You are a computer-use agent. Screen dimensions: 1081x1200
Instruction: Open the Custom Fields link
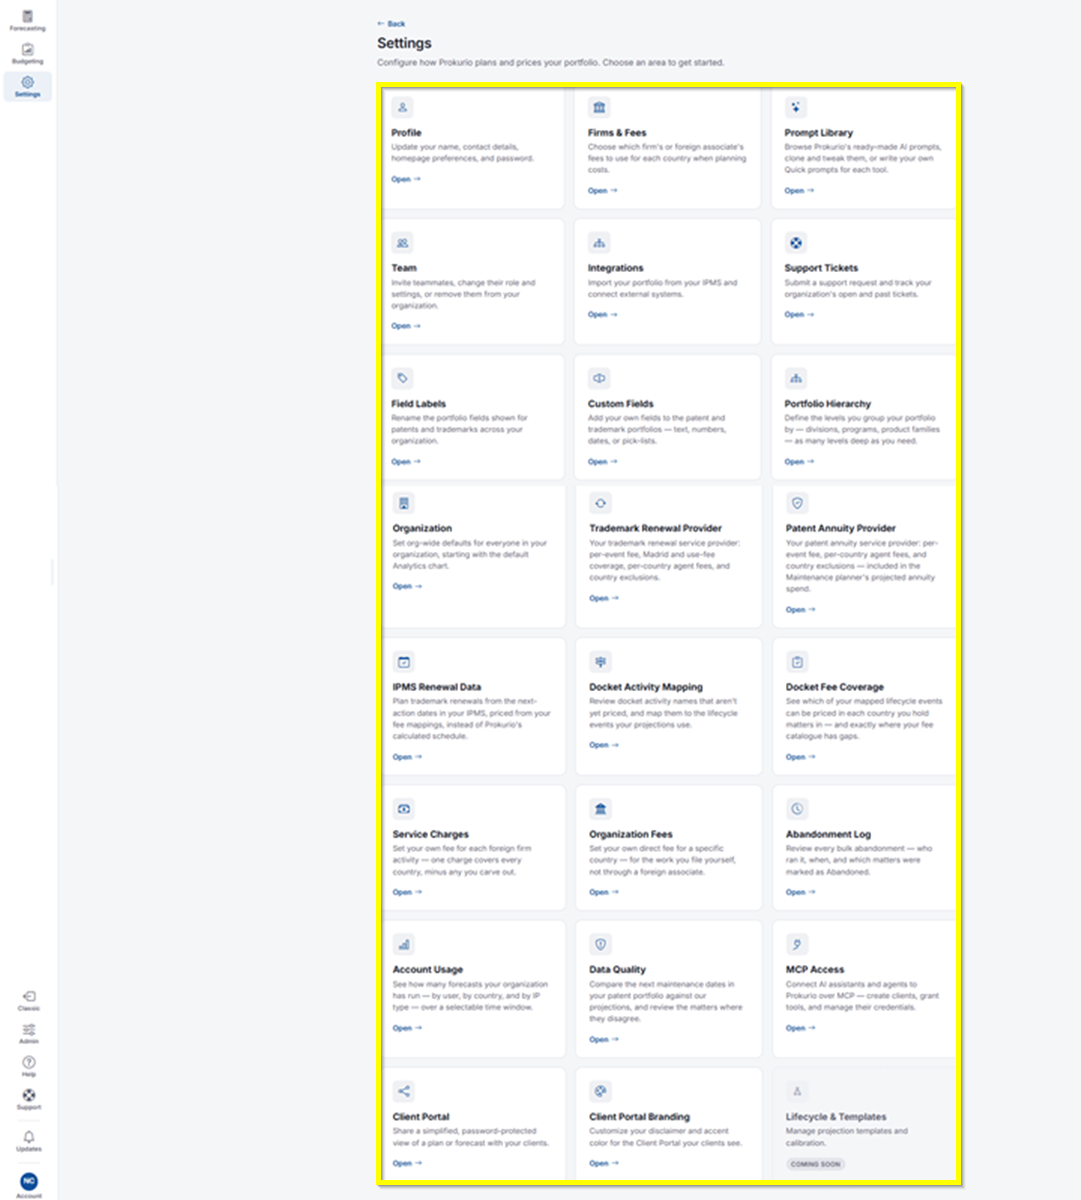(x=603, y=462)
